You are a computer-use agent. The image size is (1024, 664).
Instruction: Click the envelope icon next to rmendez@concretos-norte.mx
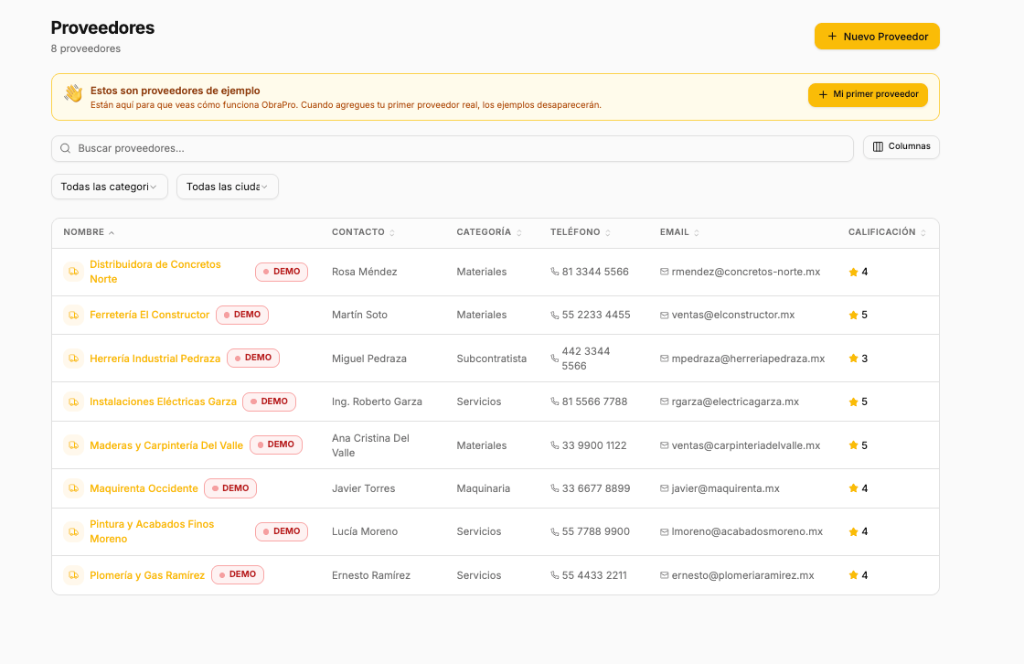pyautogui.click(x=664, y=272)
